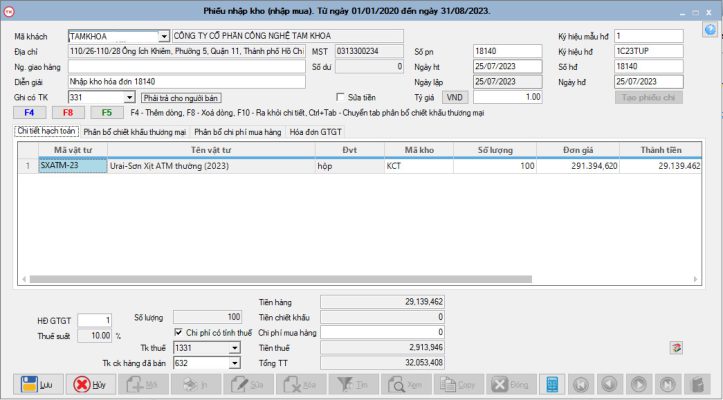Switch to Chi tiết hạch toán tab

pos(47,131)
